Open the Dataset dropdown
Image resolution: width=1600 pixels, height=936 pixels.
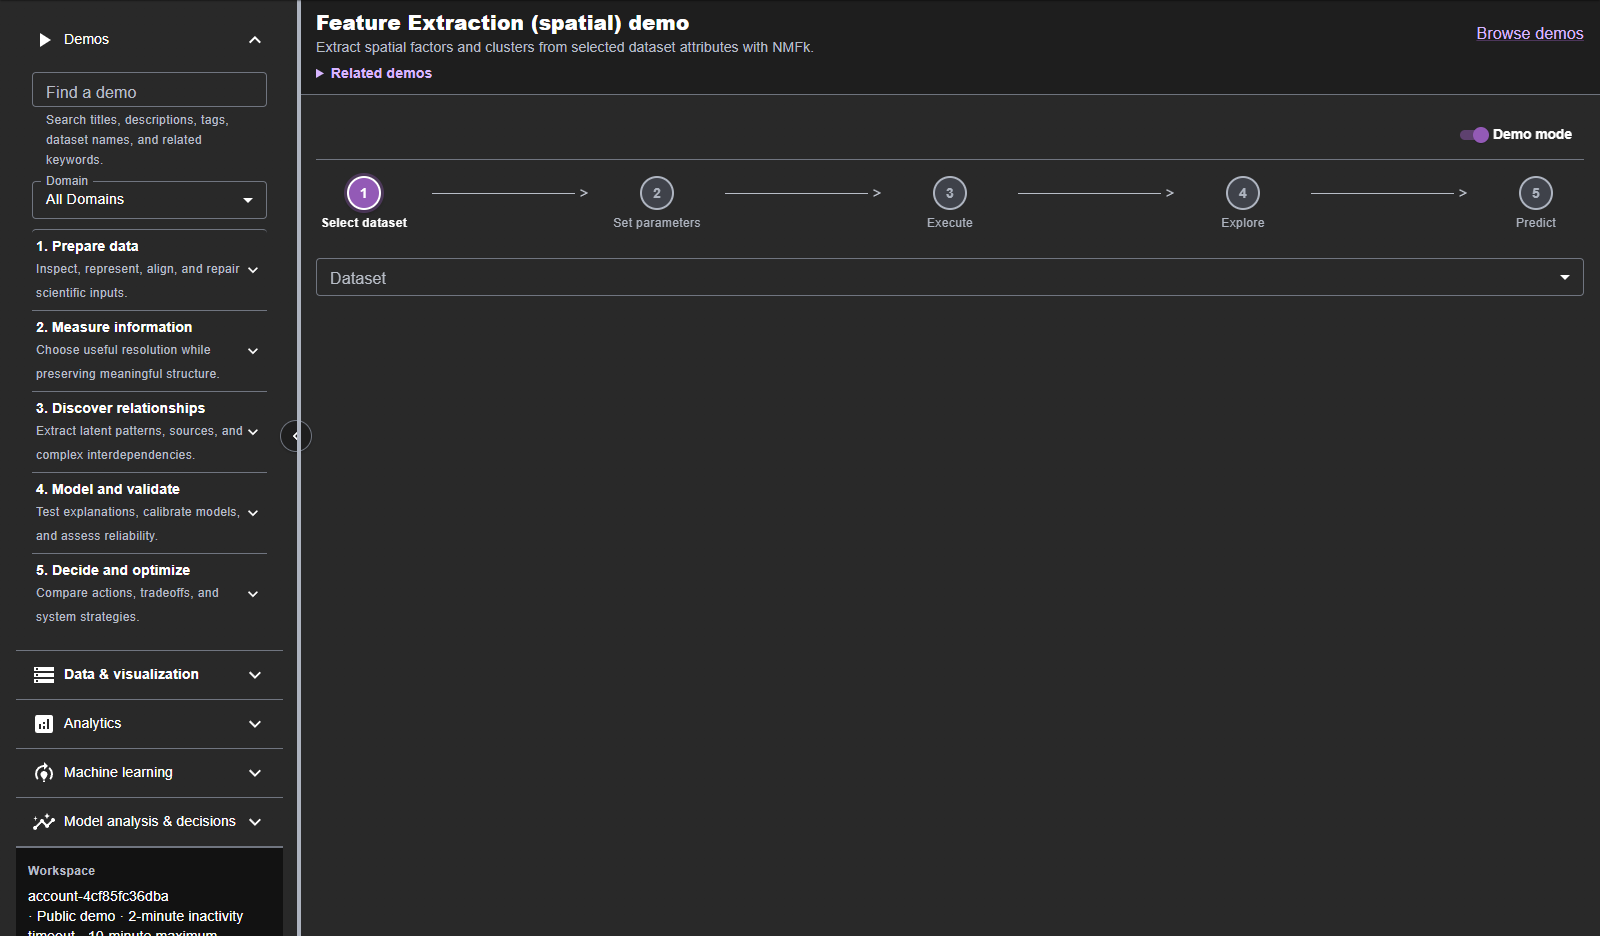[x=949, y=278]
